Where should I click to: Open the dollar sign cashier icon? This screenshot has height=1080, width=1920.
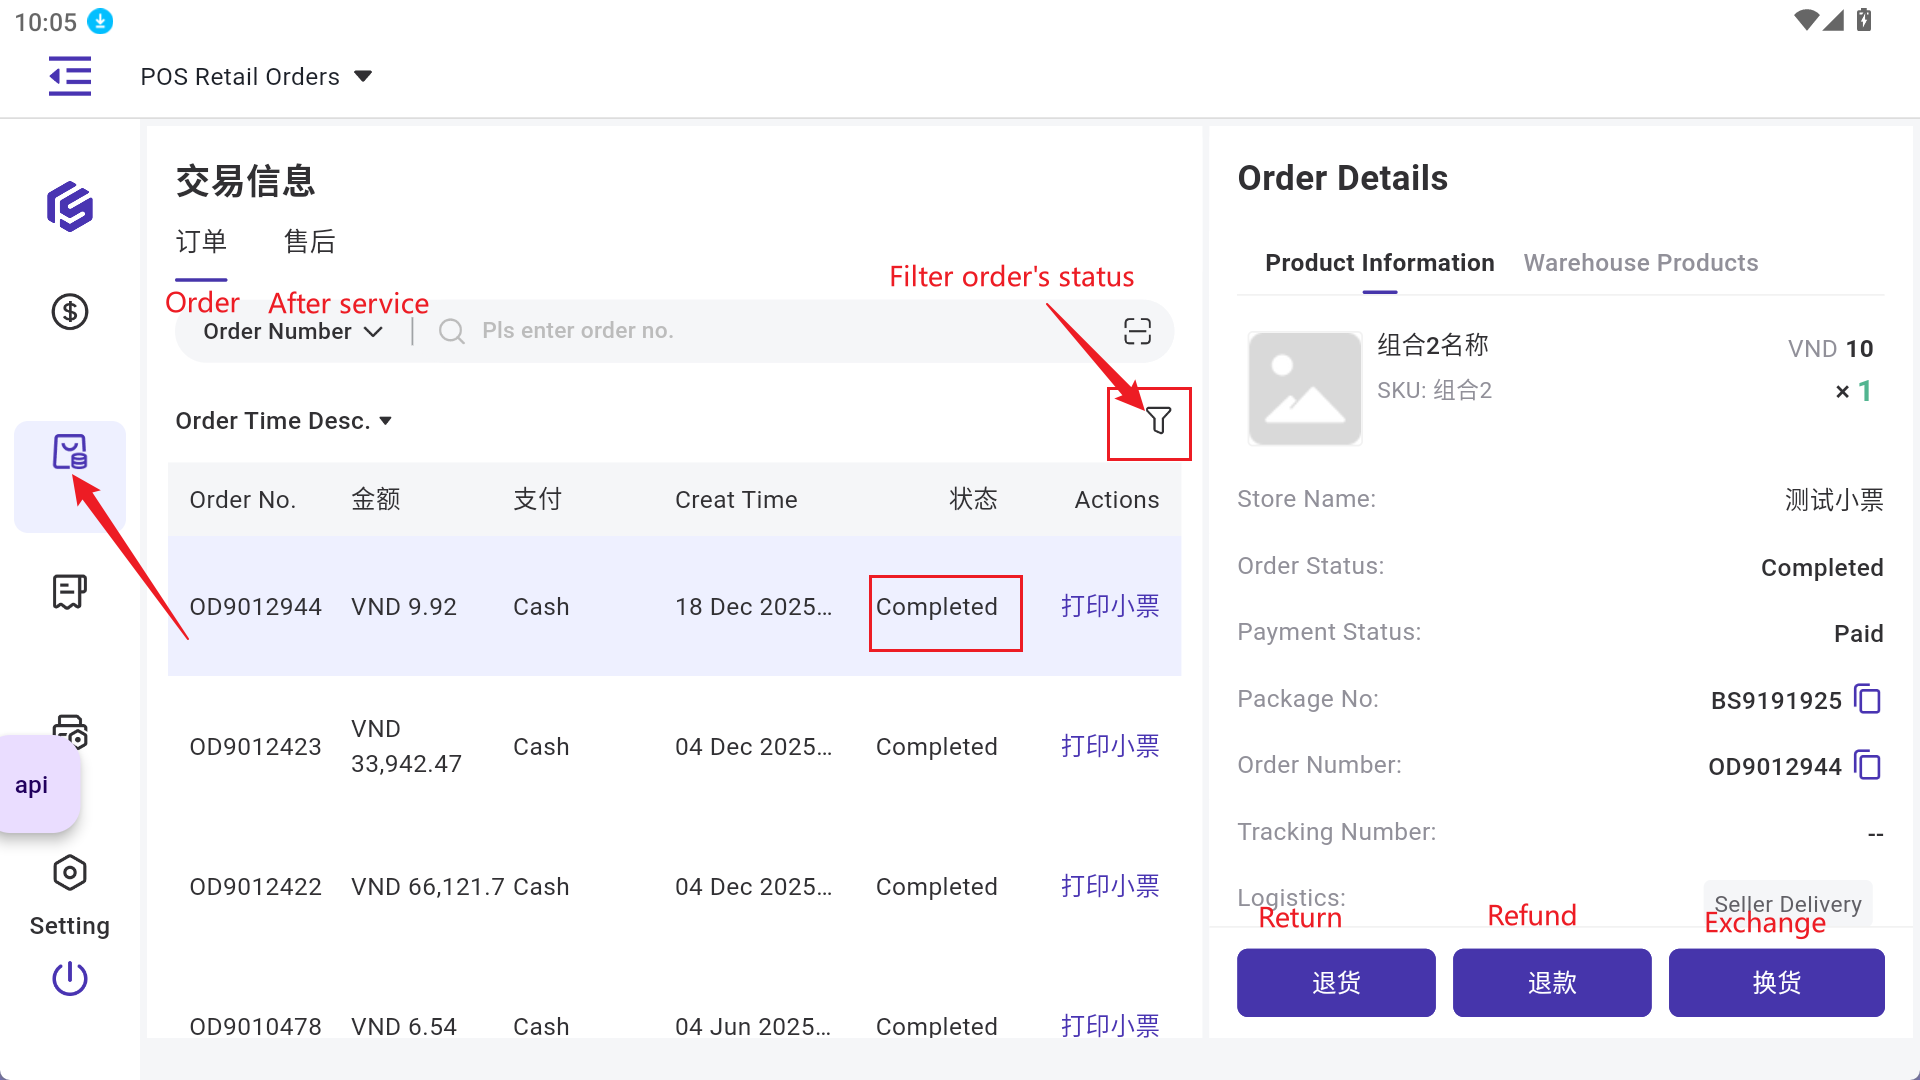(x=70, y=312)
